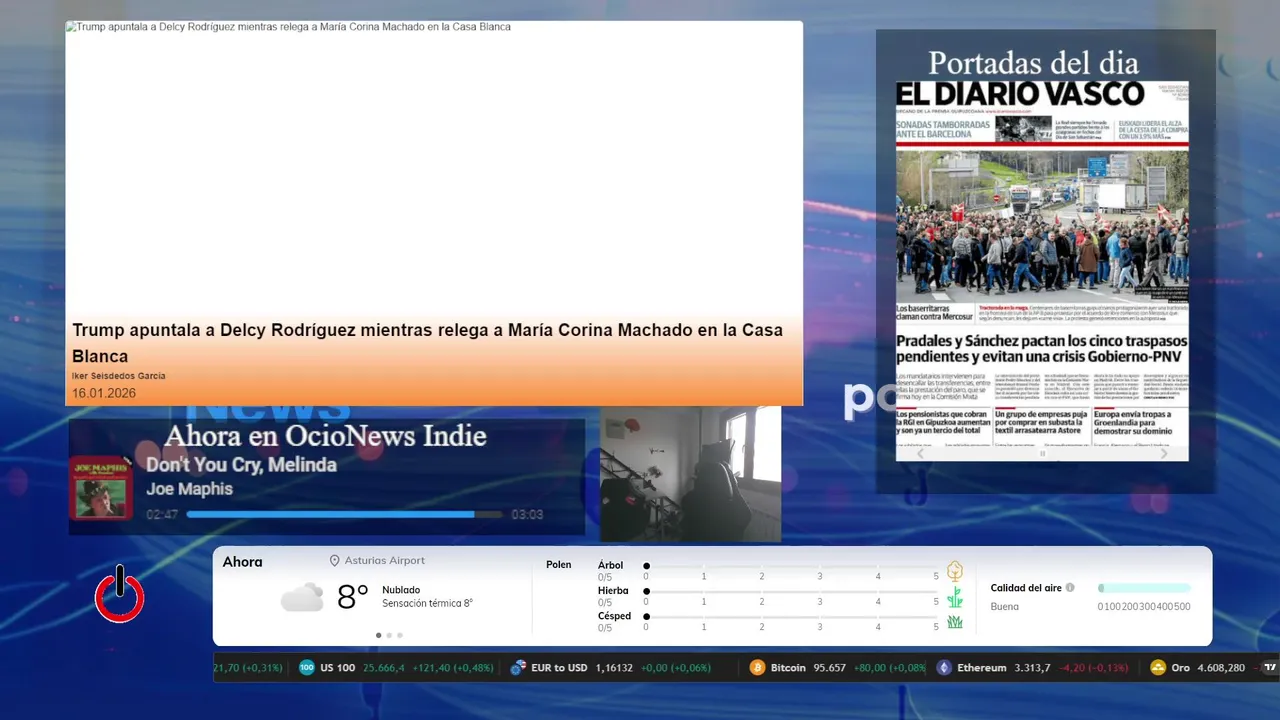Click the Buena air quality status
Image resolution: width=1280 pixels, height=720 pixels.
[x=1005, y=607]
